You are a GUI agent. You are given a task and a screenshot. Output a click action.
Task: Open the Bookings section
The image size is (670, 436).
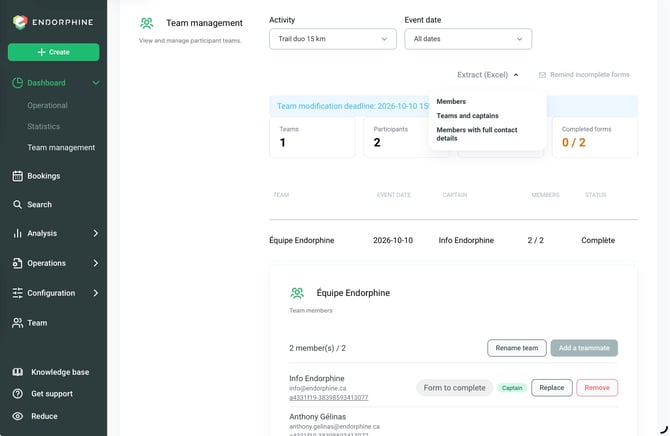click(x=44, y=176)
